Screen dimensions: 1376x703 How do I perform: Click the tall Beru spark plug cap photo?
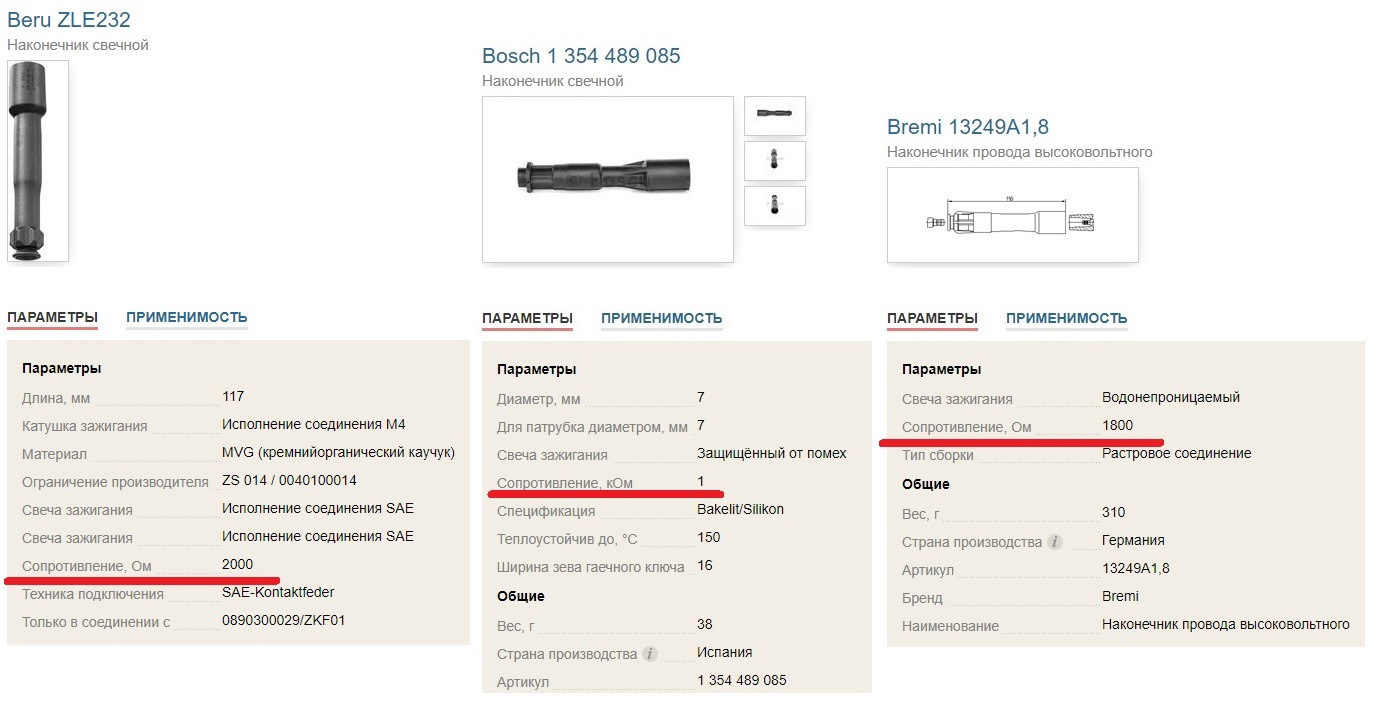click(x=38, y=161)
